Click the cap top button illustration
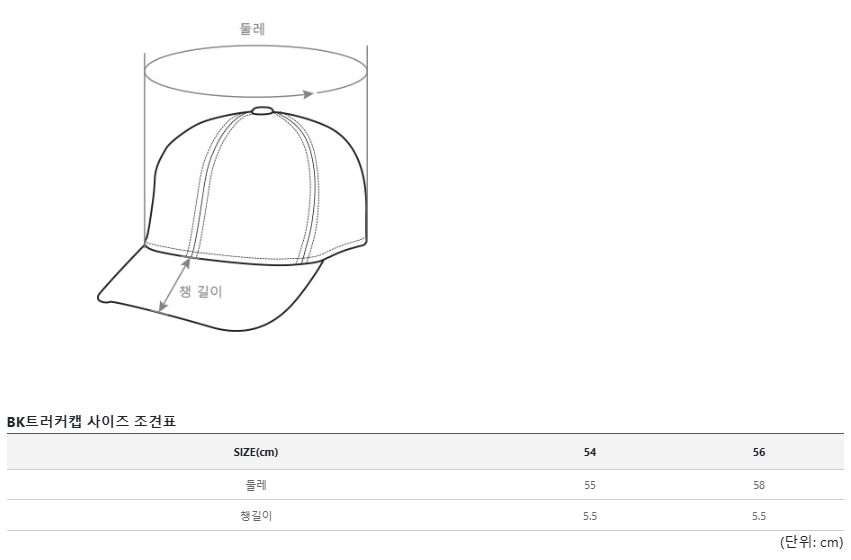Image resolution: width=851 pixels, height=560 pixels. 262,111
